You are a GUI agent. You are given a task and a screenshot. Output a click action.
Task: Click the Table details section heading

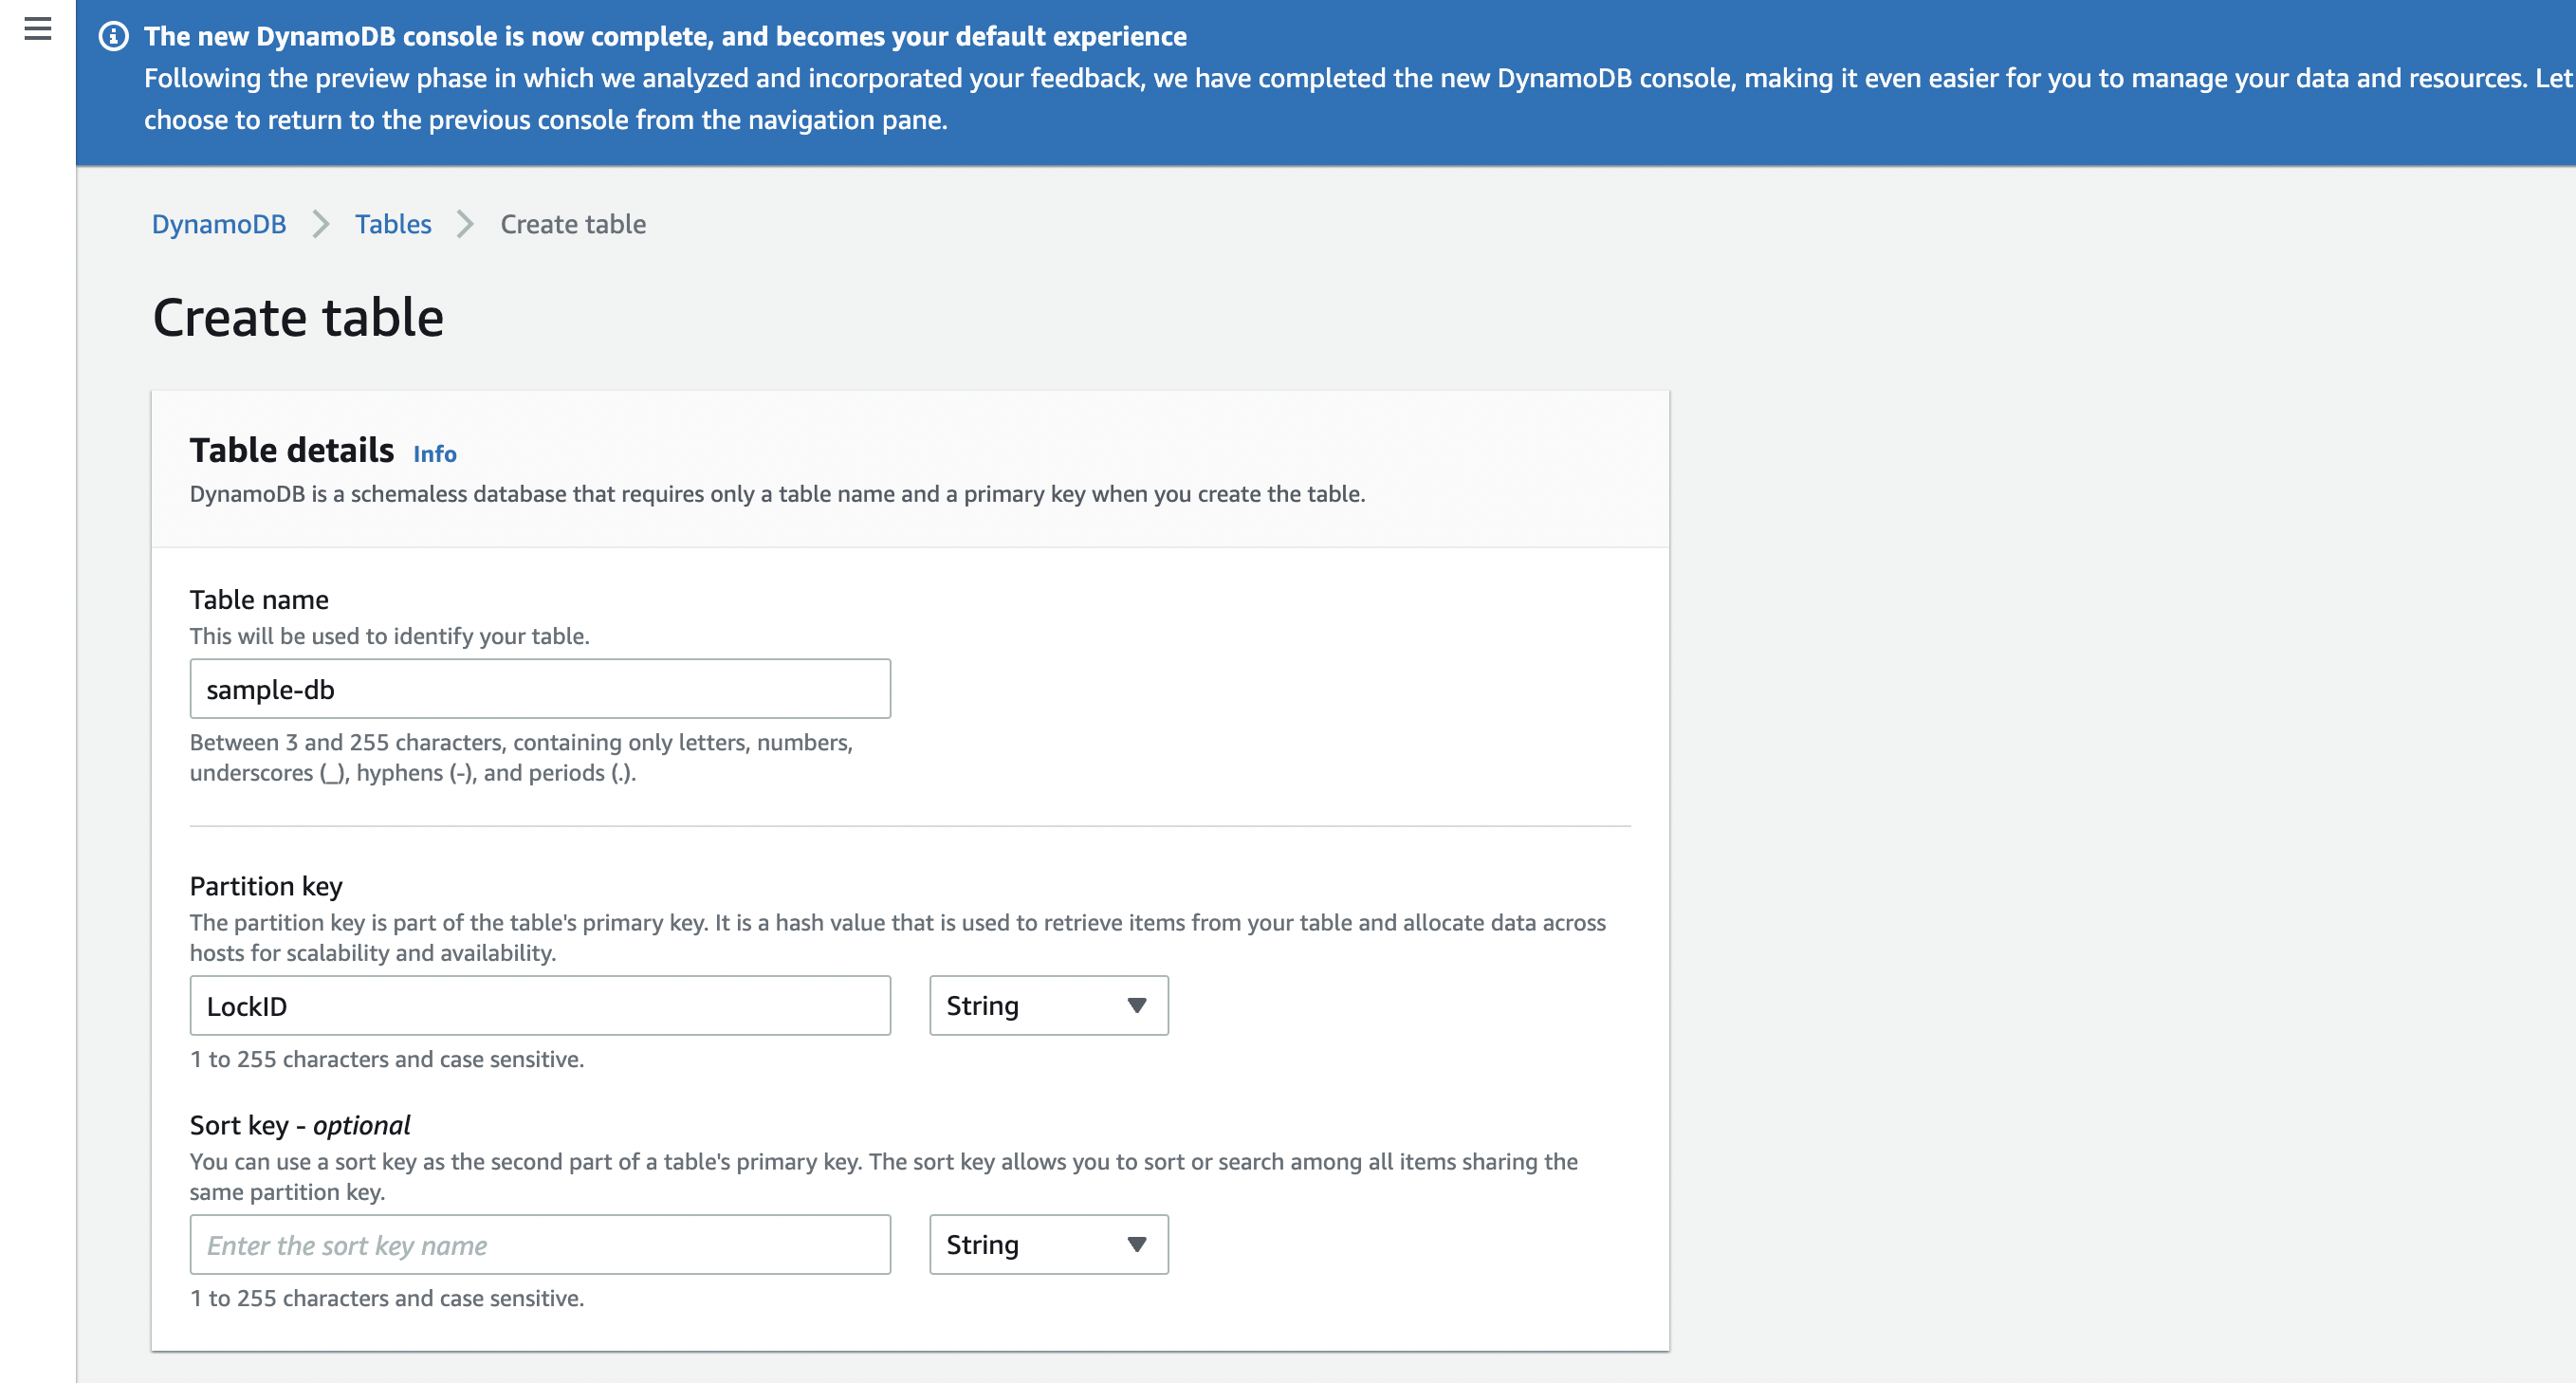(x=292, y=451)
